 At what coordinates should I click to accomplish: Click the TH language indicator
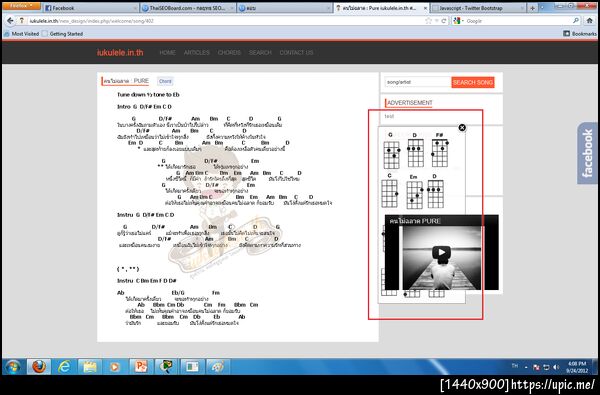pos(515,366)
